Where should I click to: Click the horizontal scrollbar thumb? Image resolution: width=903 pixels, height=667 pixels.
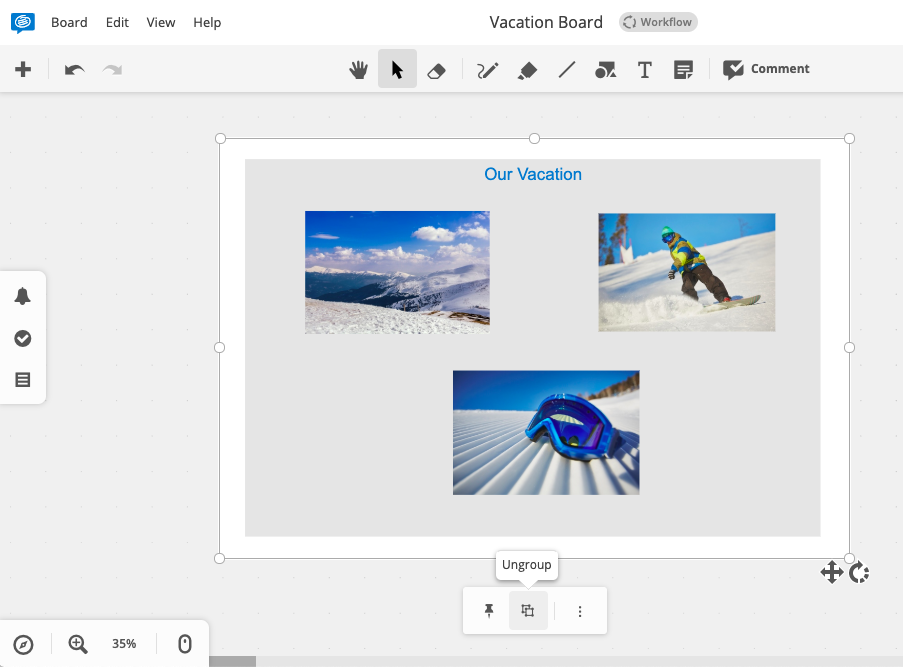[233, 661]
